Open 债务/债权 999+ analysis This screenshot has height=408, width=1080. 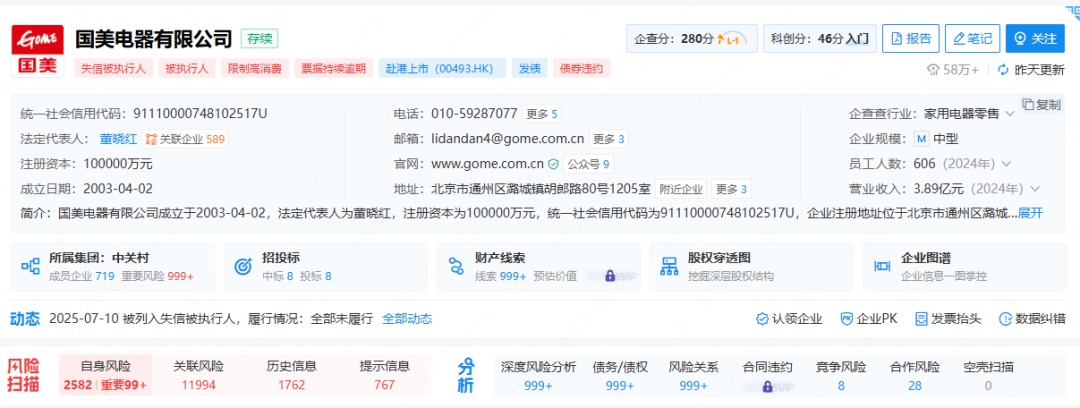click(x=620, y=376)
